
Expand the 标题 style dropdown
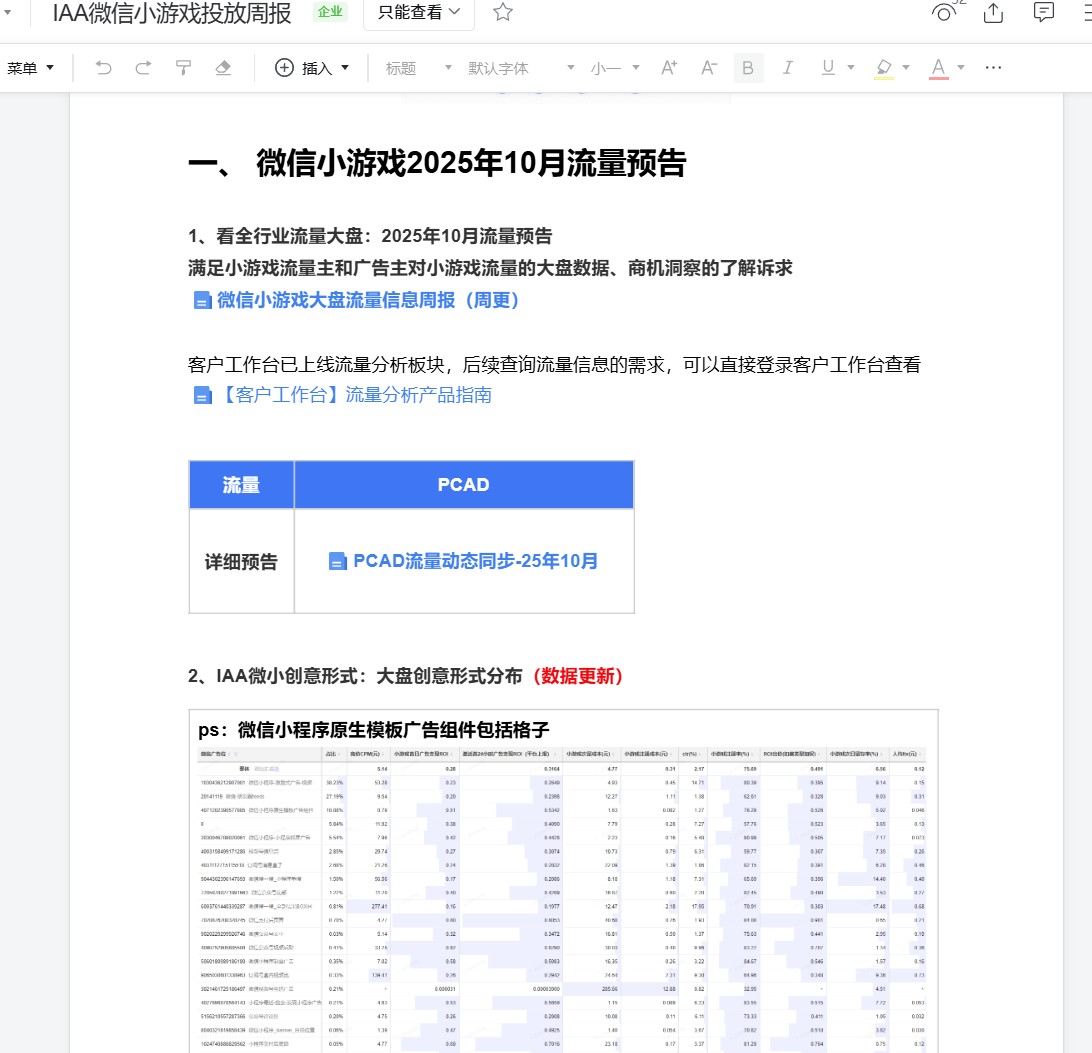coord(419,68)
